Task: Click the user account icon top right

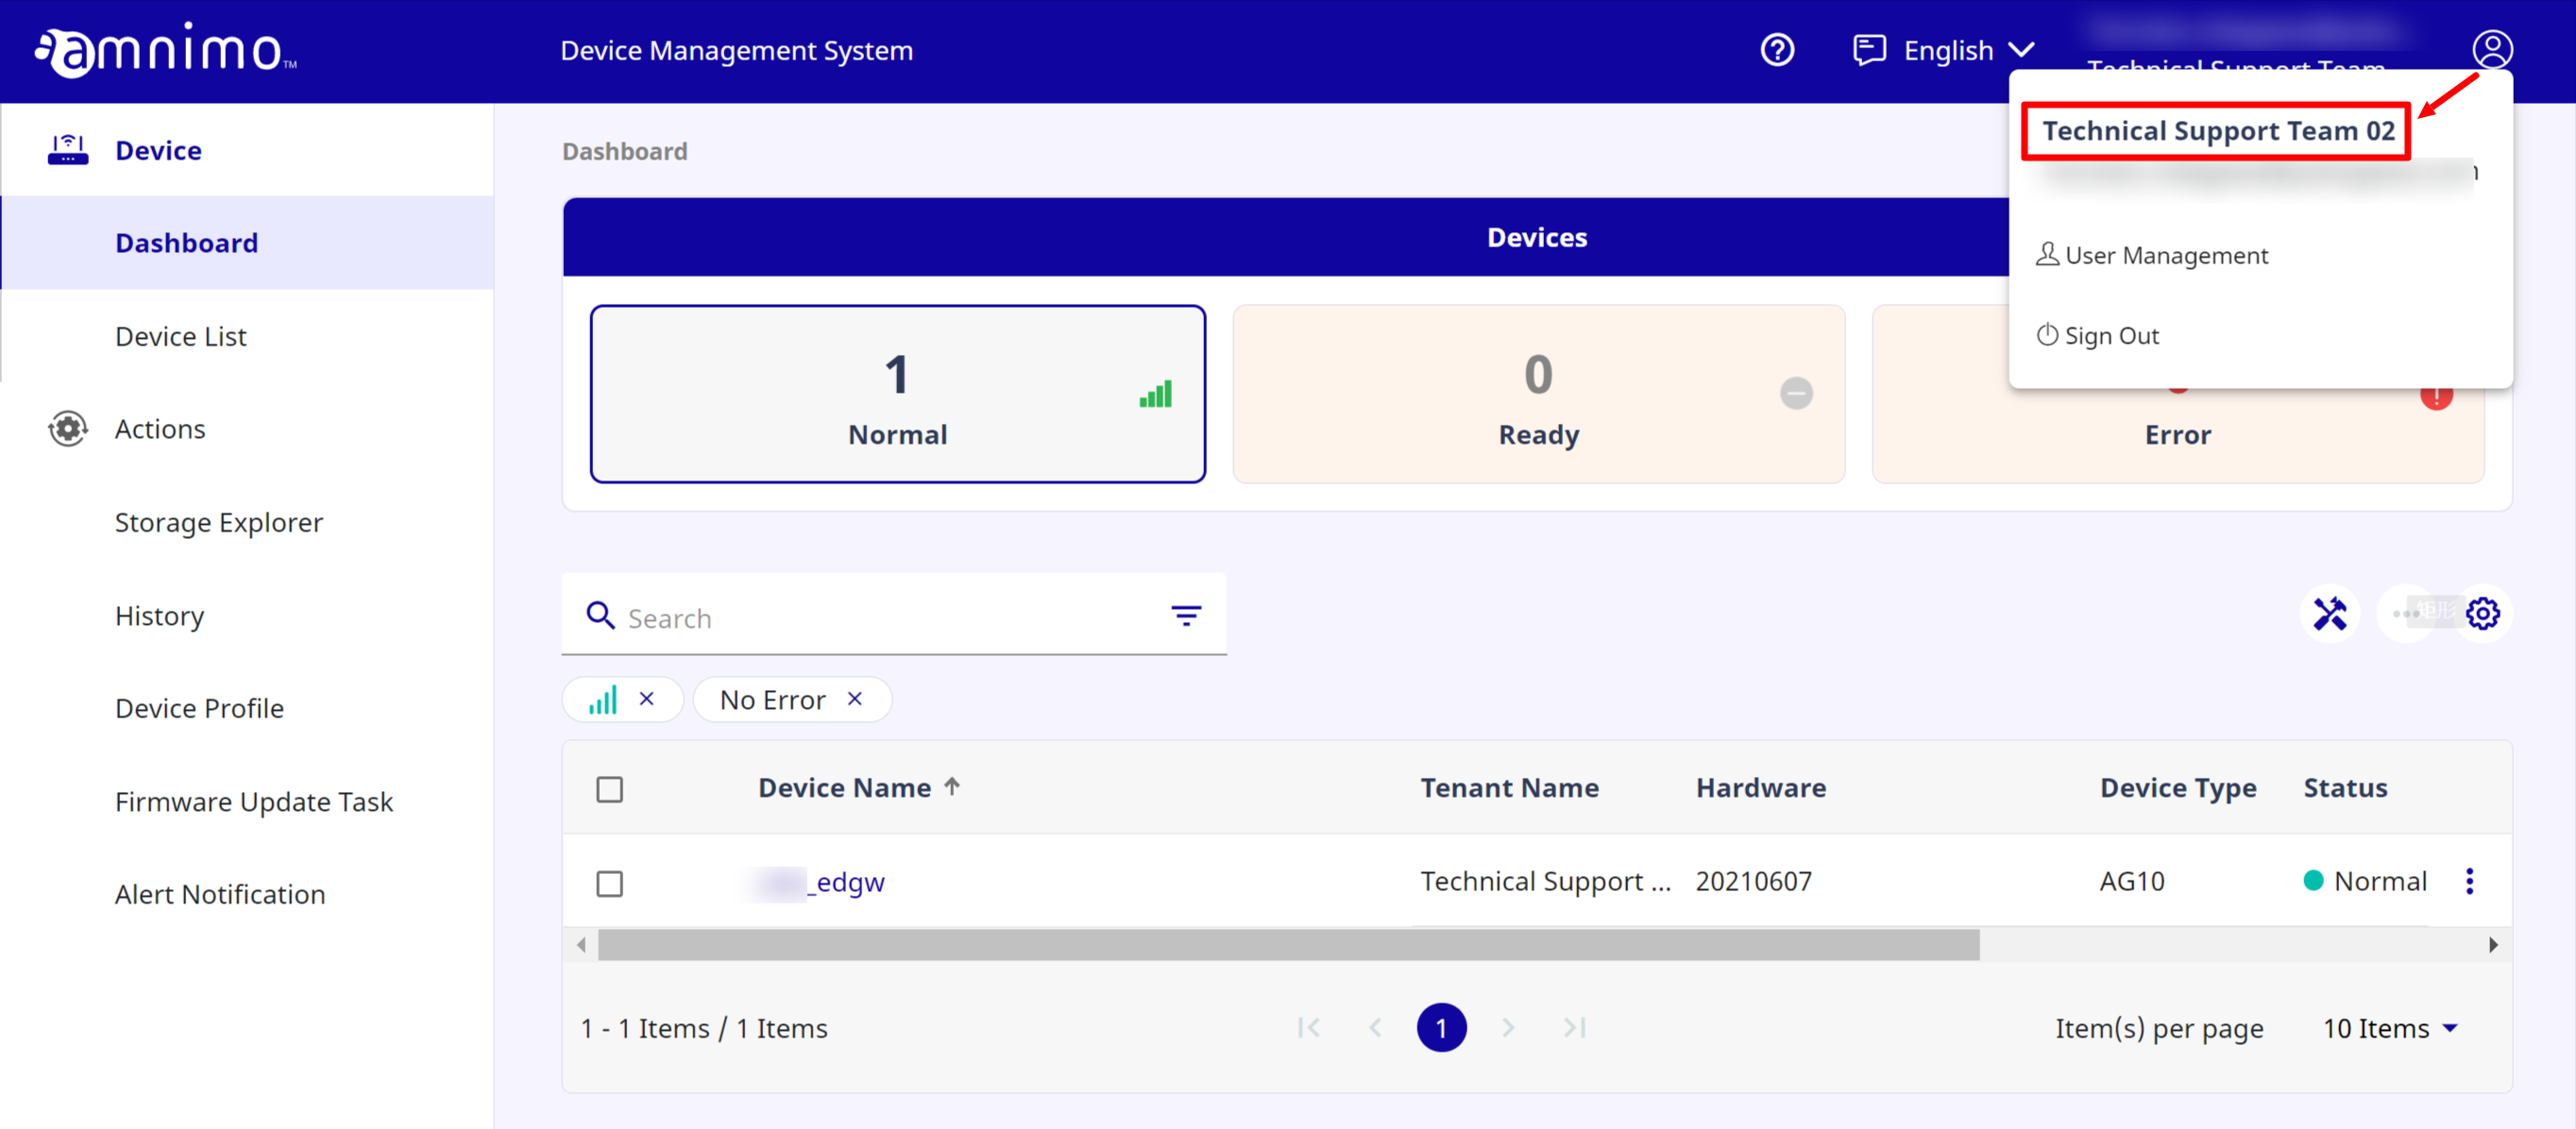Action: pos(2493,47)
